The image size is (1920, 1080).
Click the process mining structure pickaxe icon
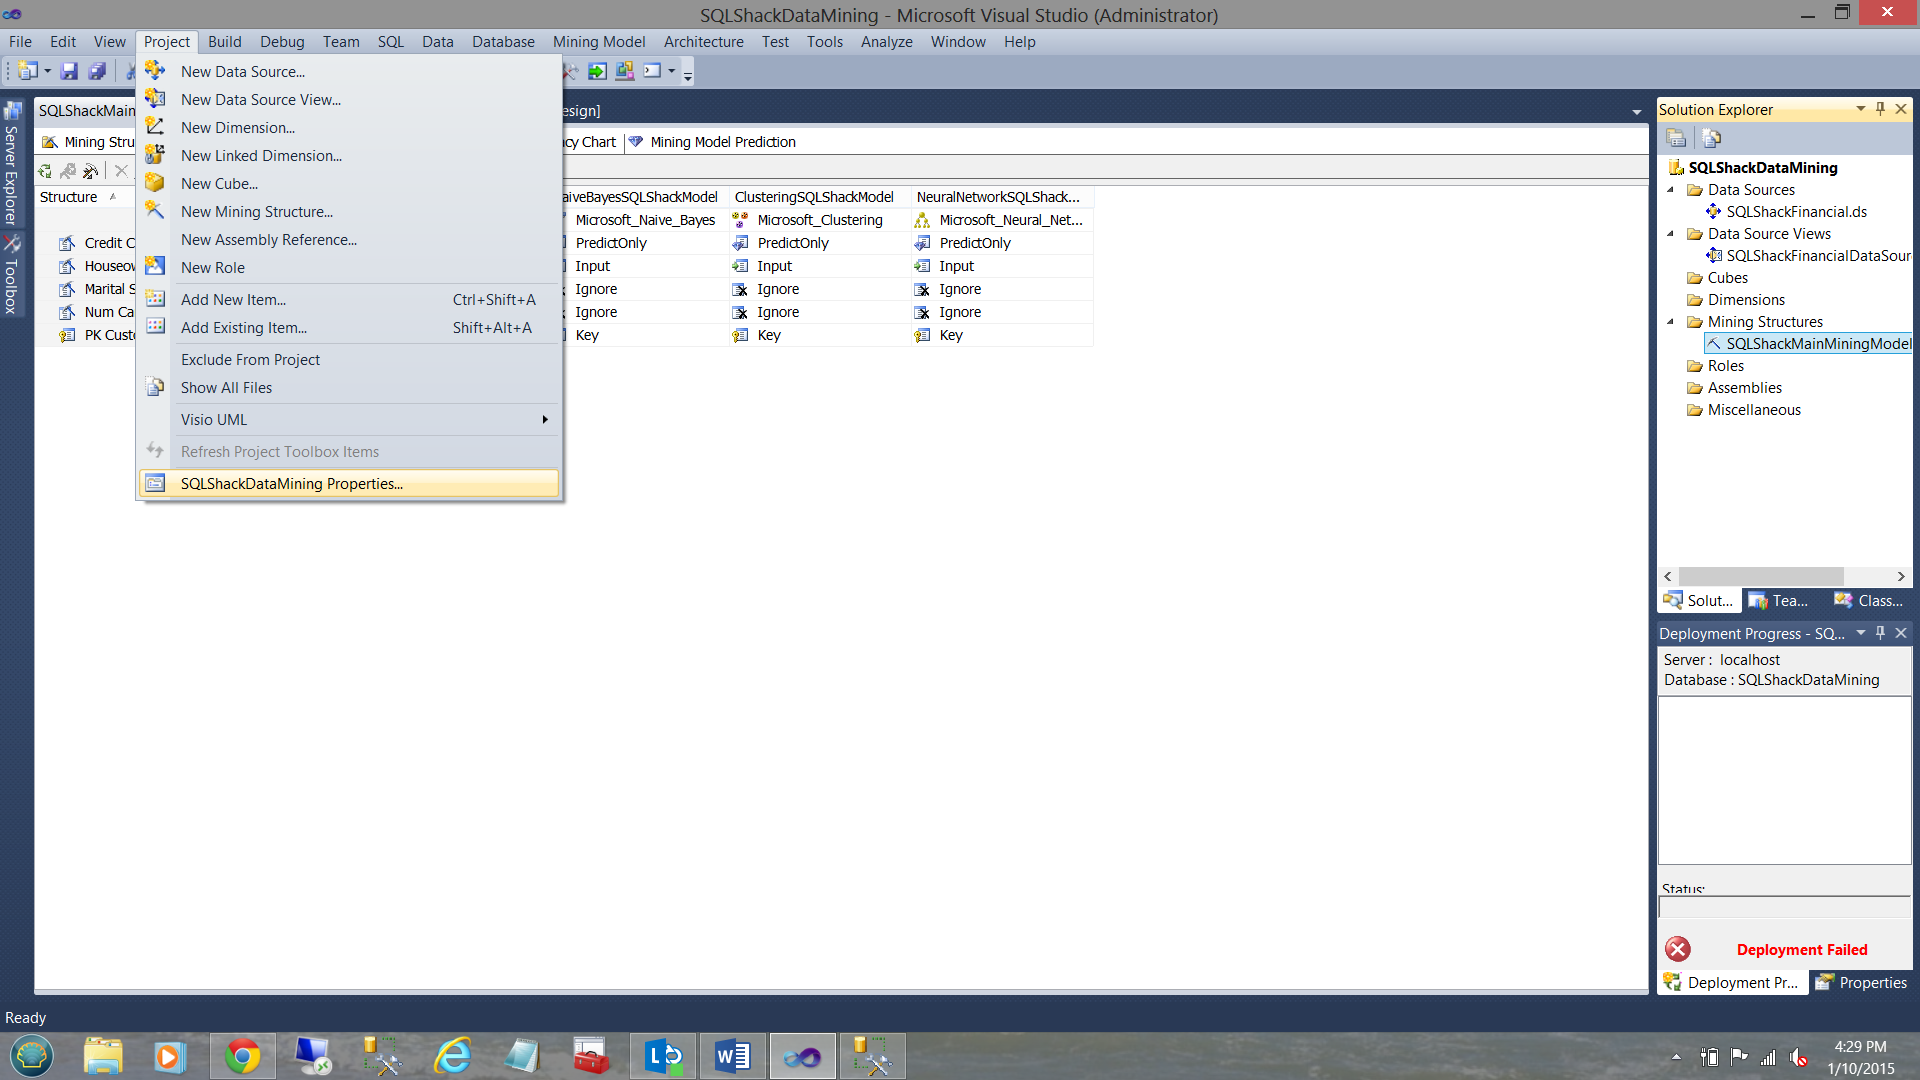click(90, 171)
